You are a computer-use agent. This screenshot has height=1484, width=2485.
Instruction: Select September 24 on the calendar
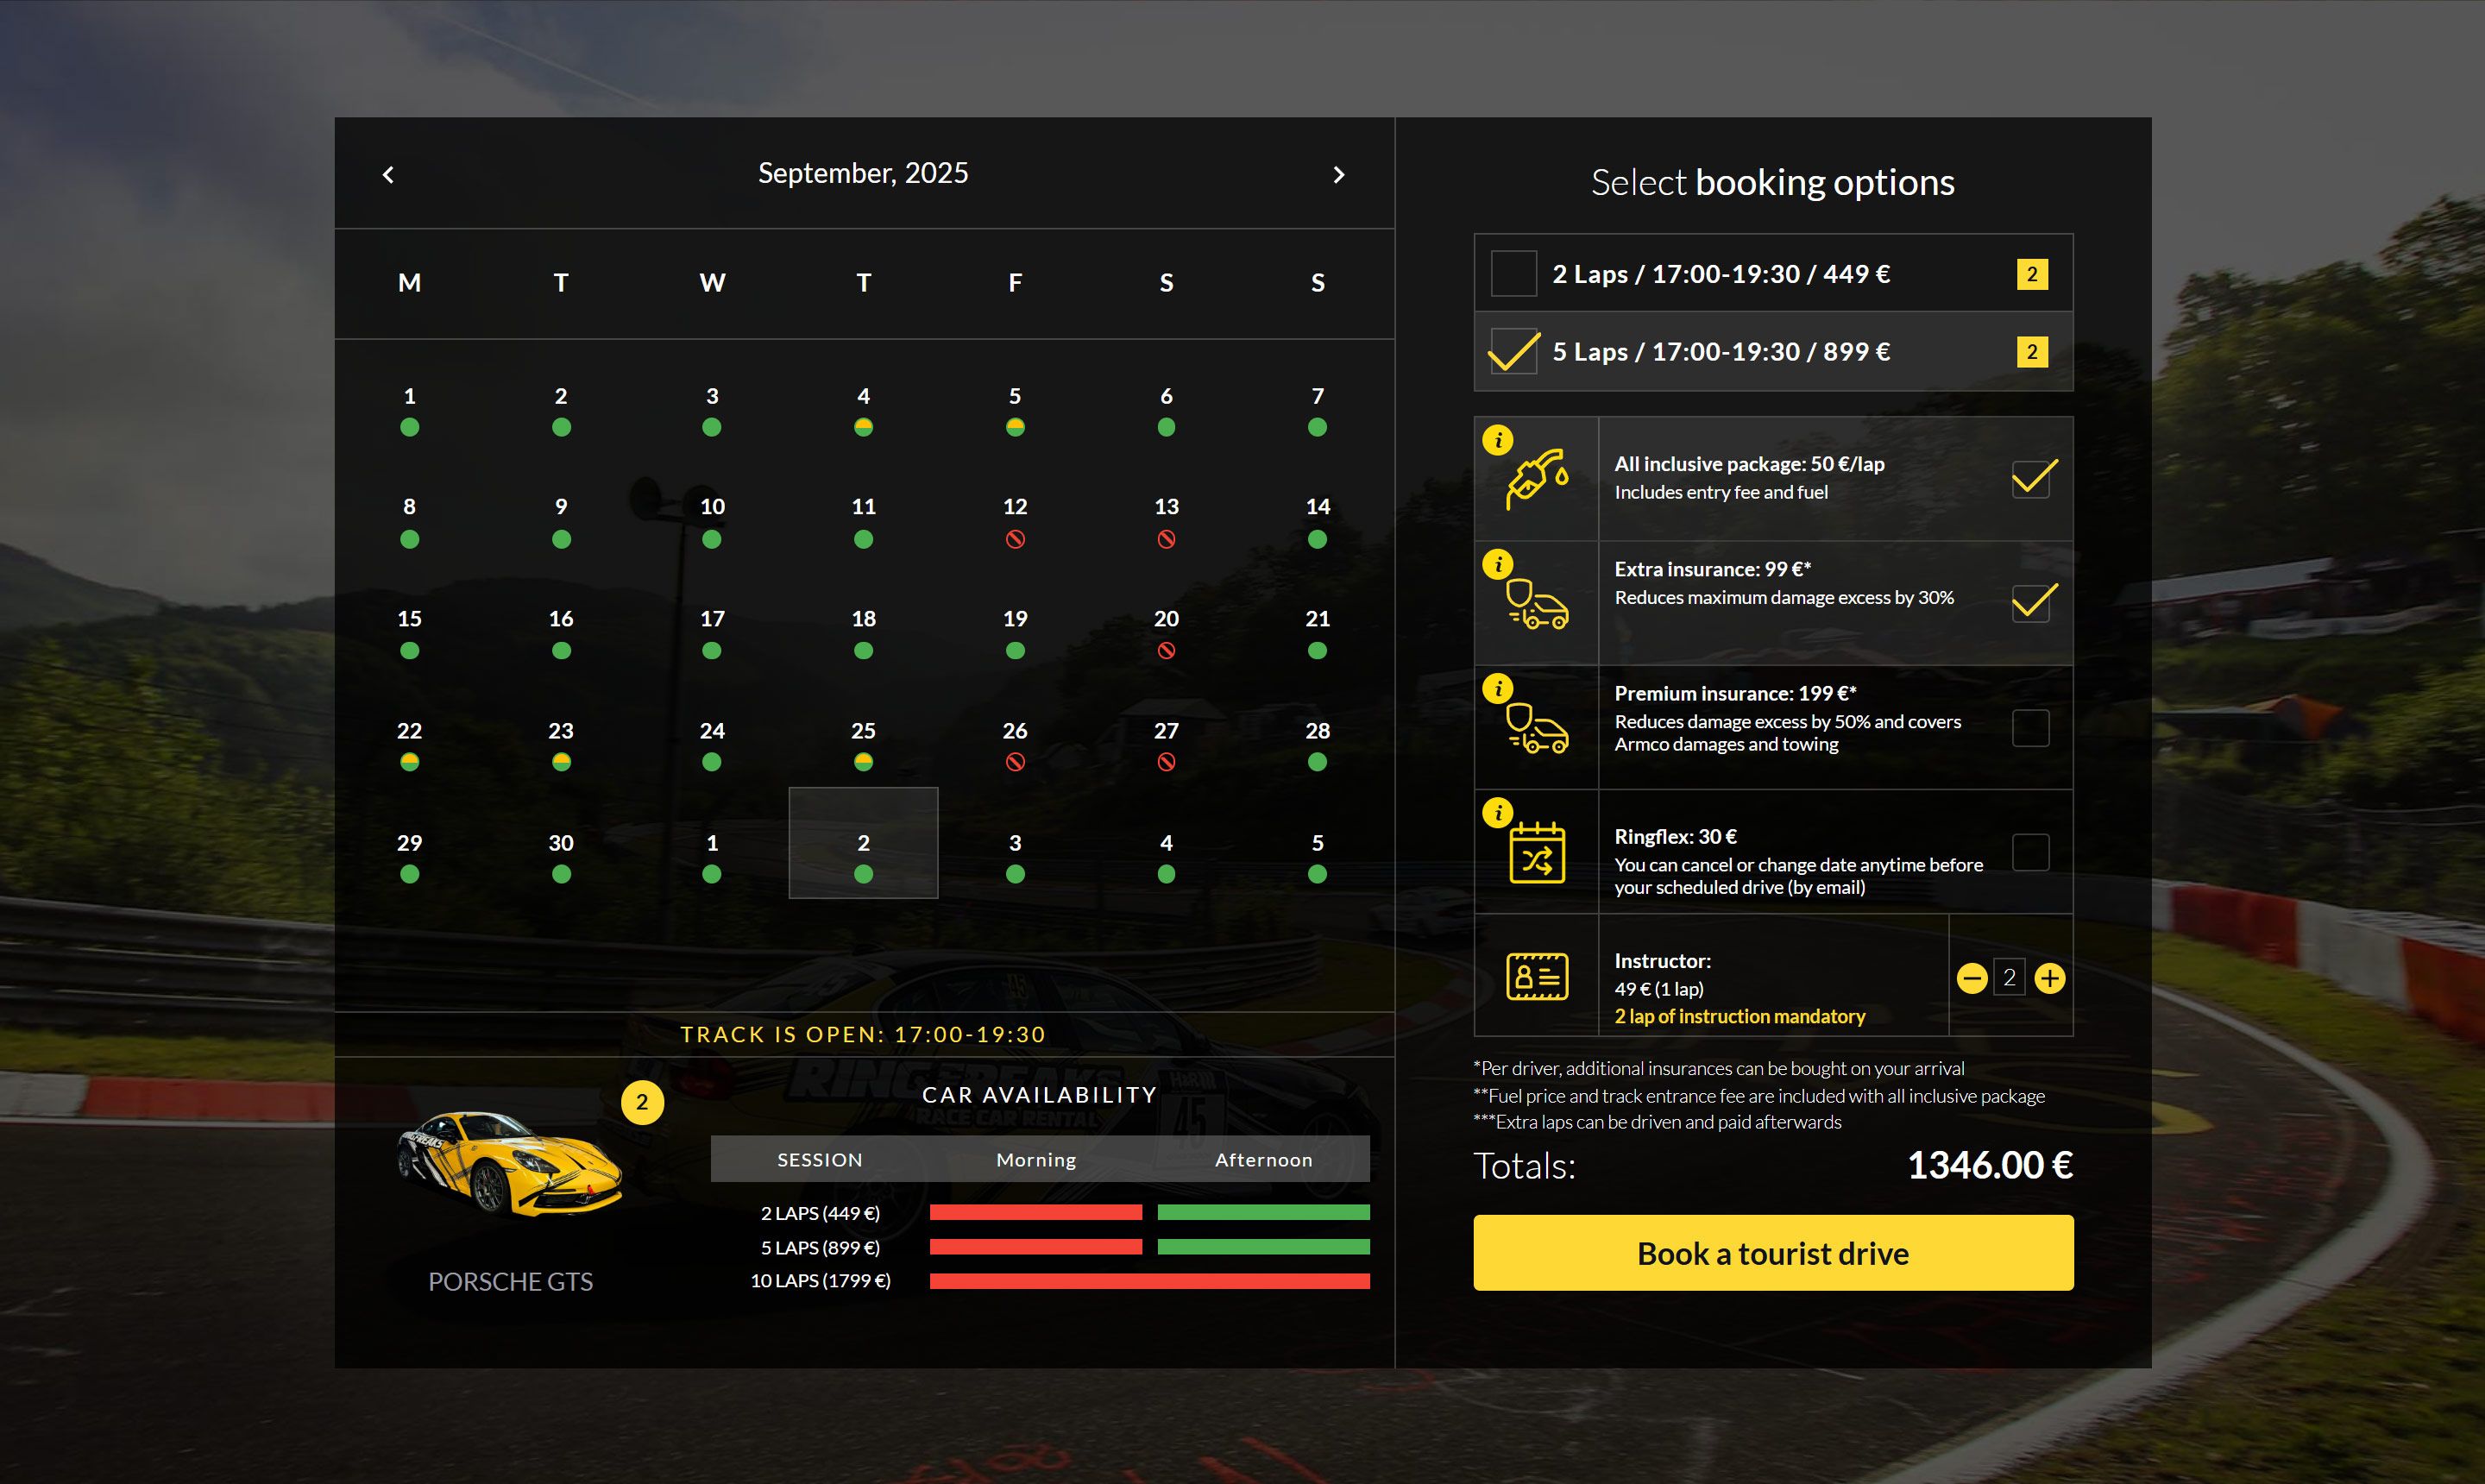(712, 744)
